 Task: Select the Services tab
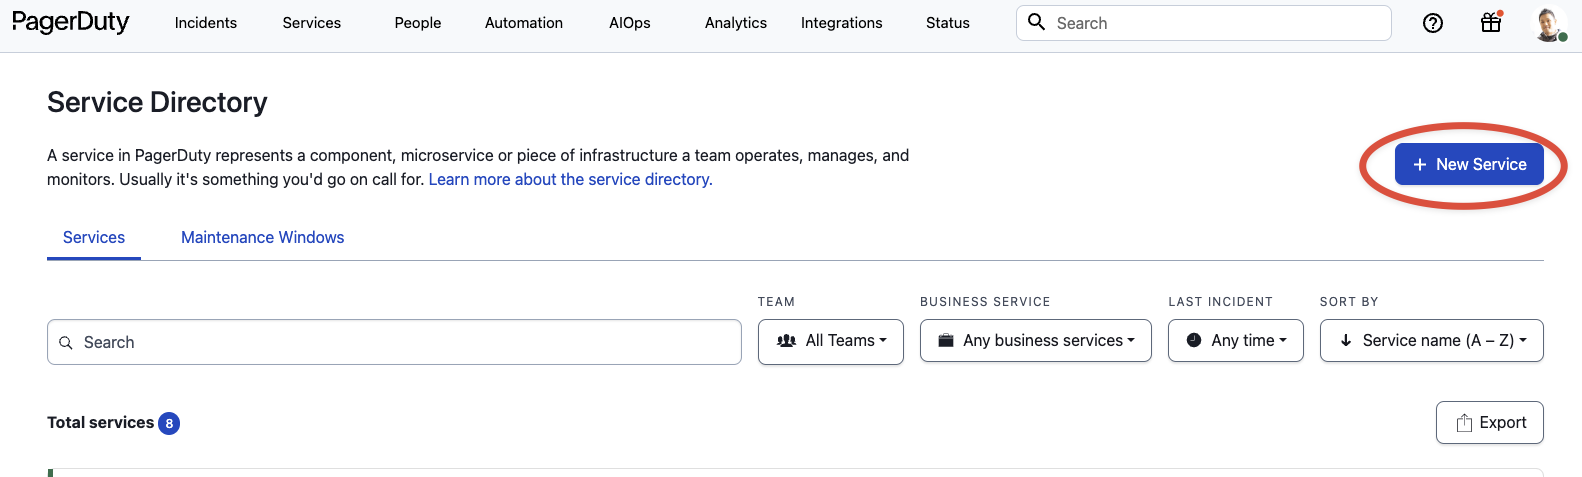tap(94, 237)
